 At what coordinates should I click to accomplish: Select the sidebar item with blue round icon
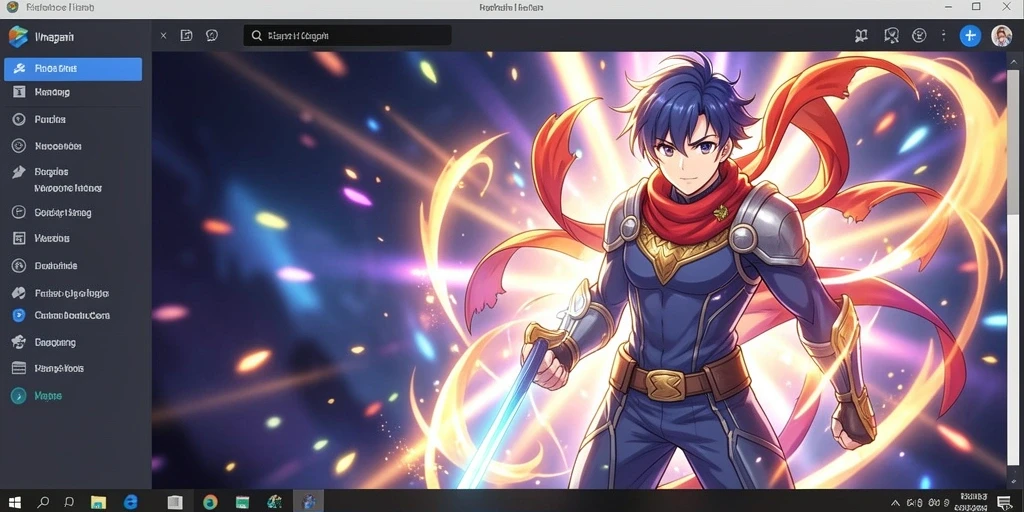[x=73, y=315]
